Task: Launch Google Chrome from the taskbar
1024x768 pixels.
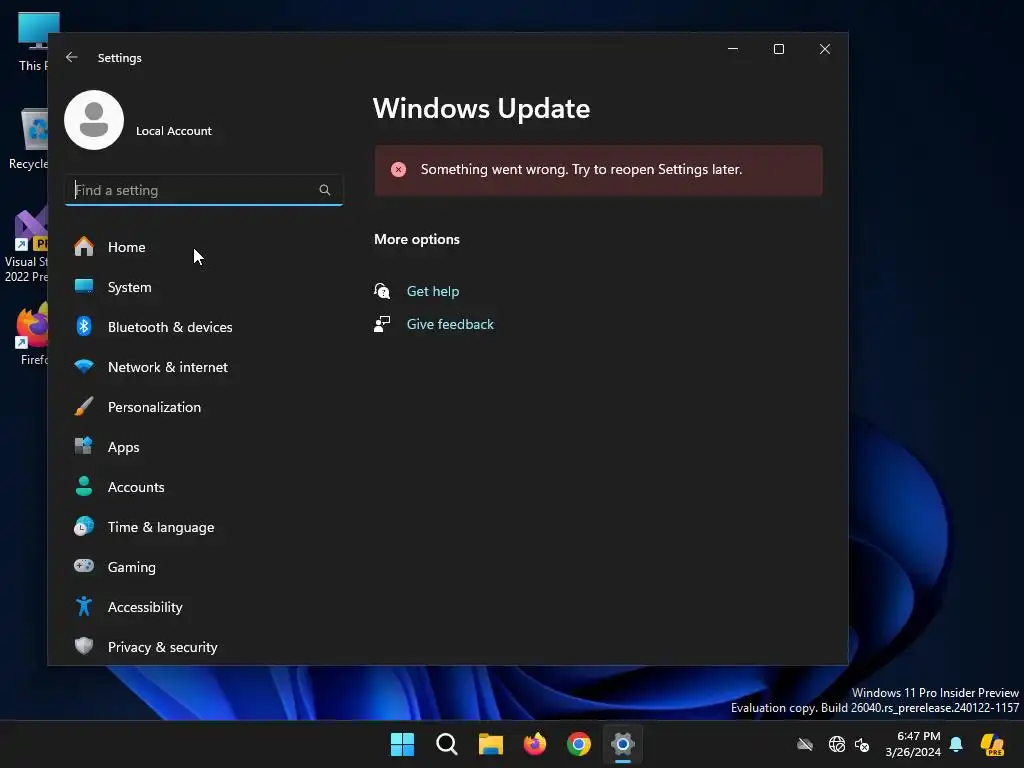Action: (579, 744)
